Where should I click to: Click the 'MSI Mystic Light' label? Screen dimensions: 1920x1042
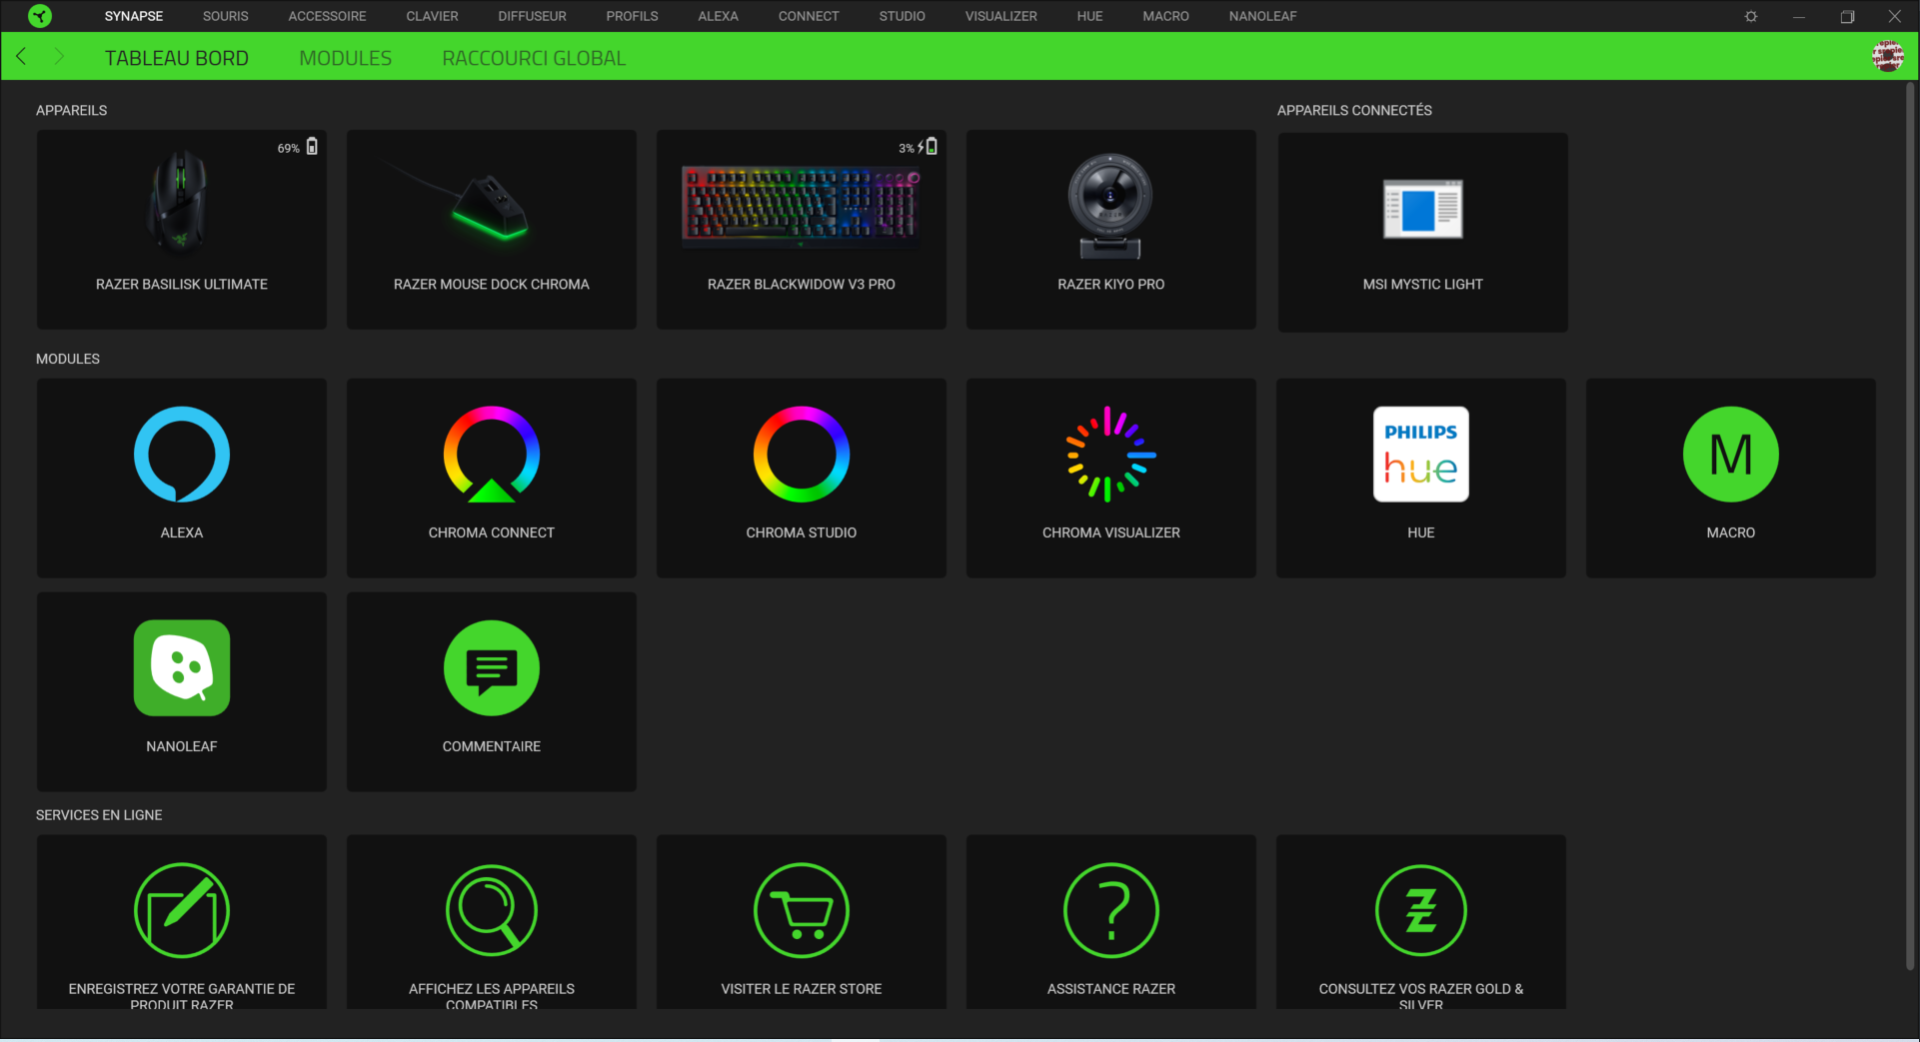click(1422, 284)
